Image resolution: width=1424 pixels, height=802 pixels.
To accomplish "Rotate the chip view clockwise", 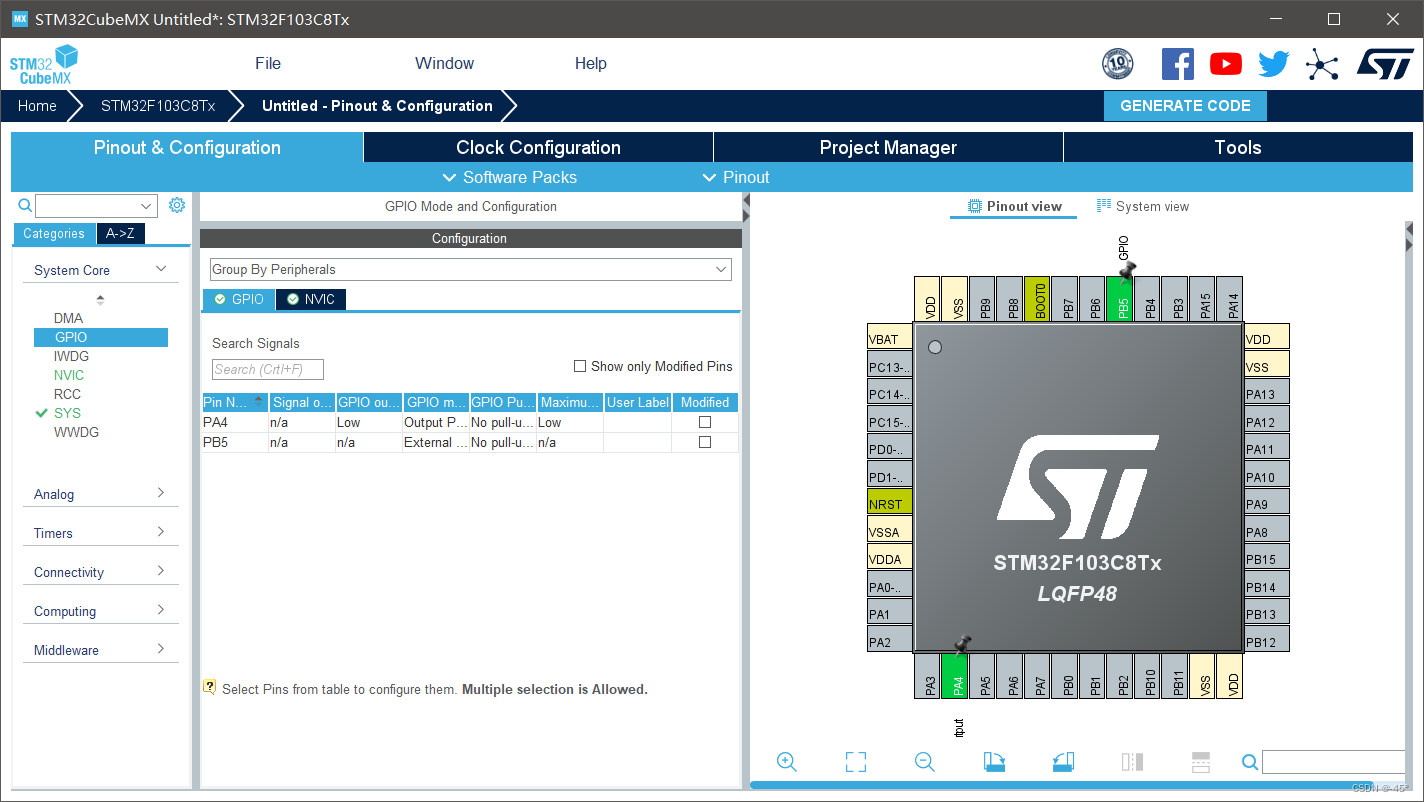I will [x=994, y=761].
